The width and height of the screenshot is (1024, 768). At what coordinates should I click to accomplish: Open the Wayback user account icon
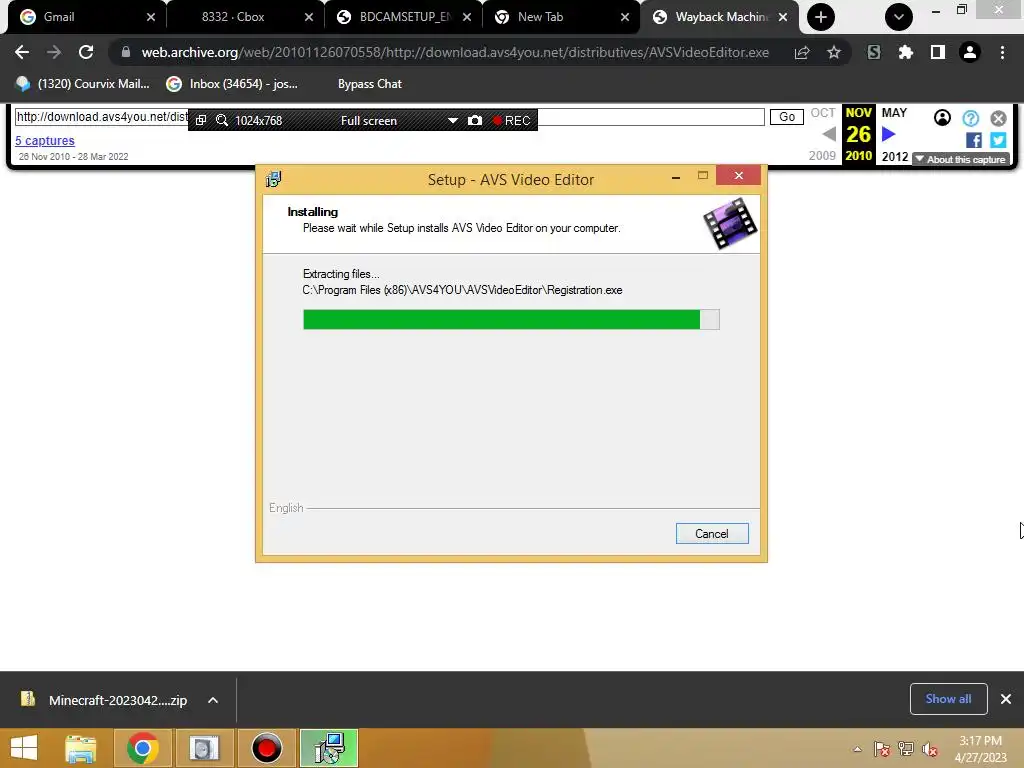click(942, 118)
